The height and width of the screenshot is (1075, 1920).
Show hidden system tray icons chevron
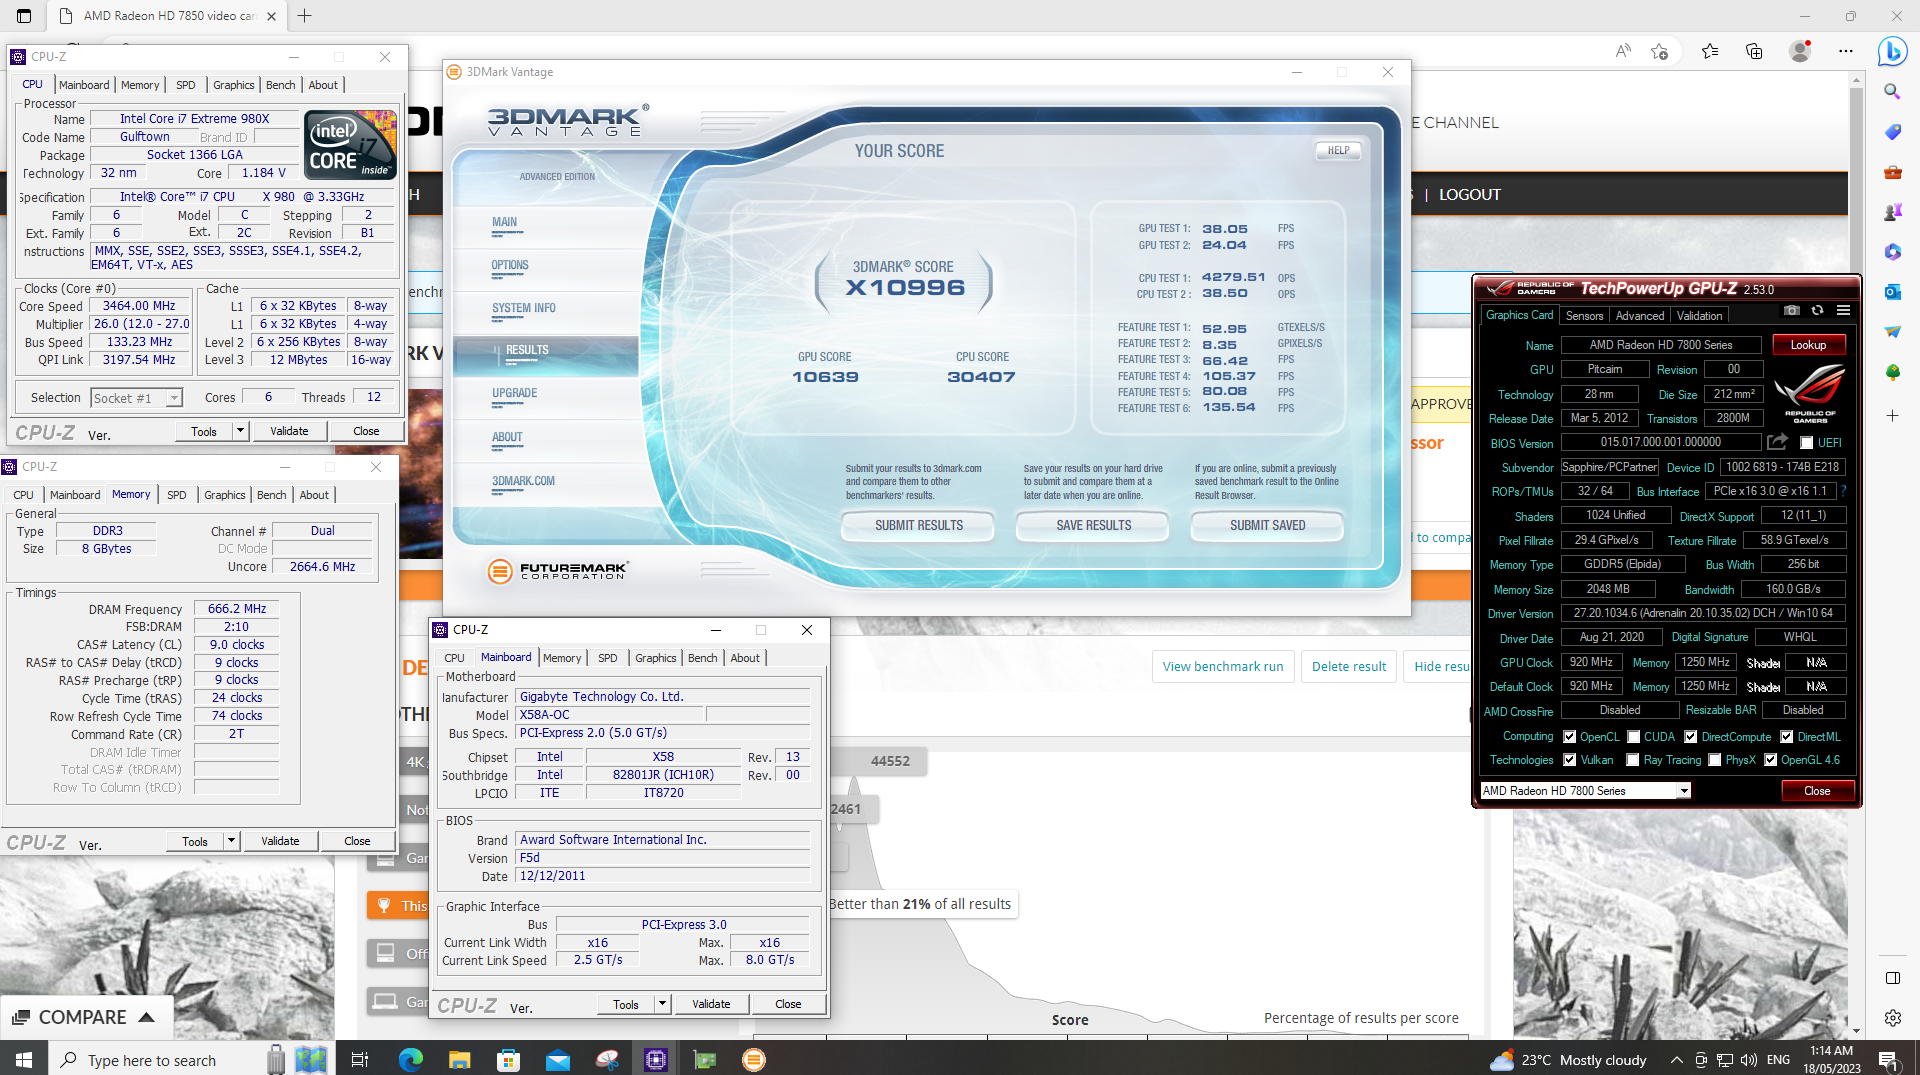click(1676, 1060)
